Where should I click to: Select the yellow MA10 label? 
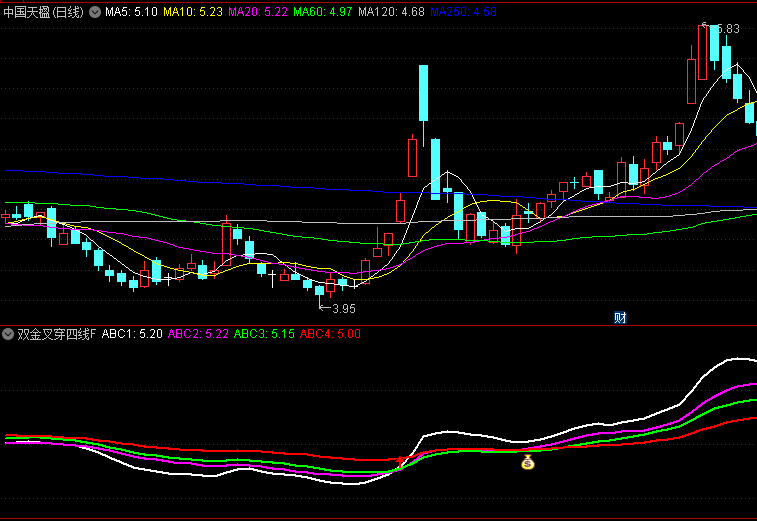(193, 12)
